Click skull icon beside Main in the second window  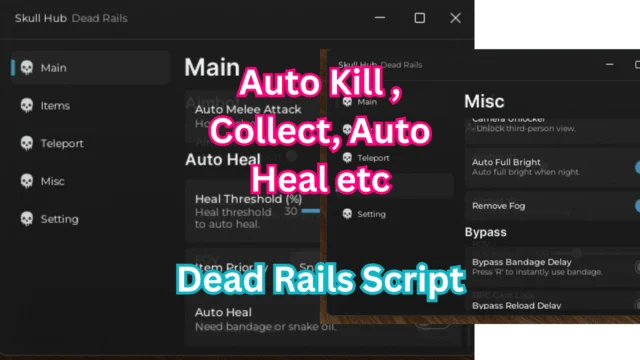point(347,102)
